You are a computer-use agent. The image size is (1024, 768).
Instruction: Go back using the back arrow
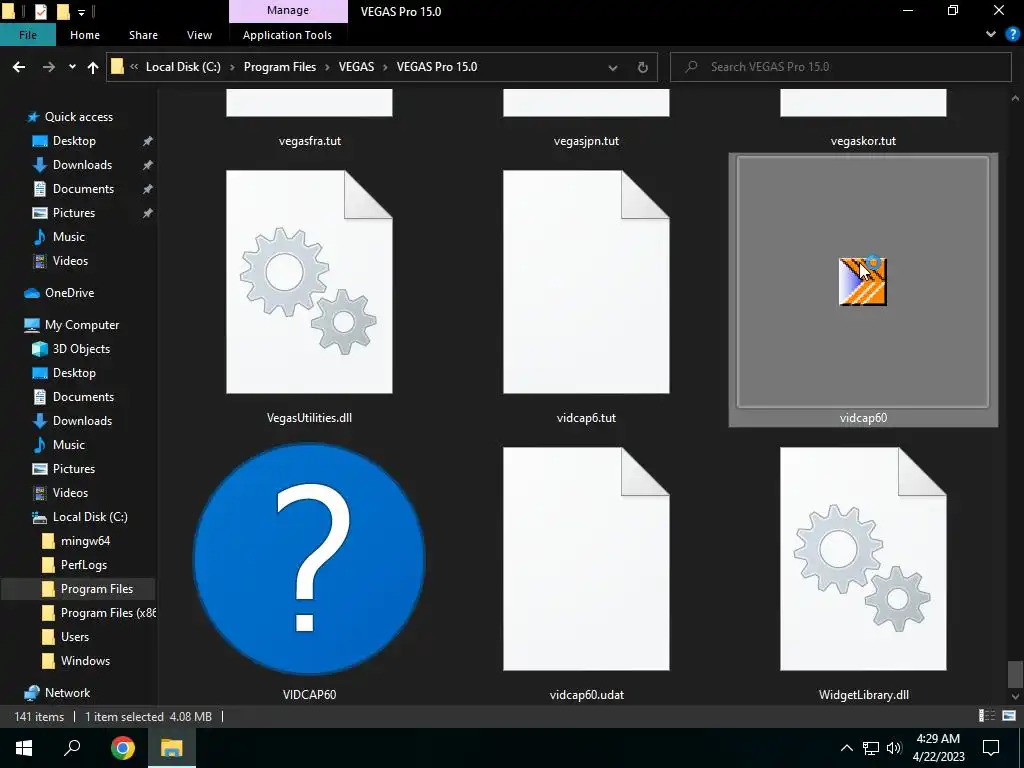[x=19, y=67]
